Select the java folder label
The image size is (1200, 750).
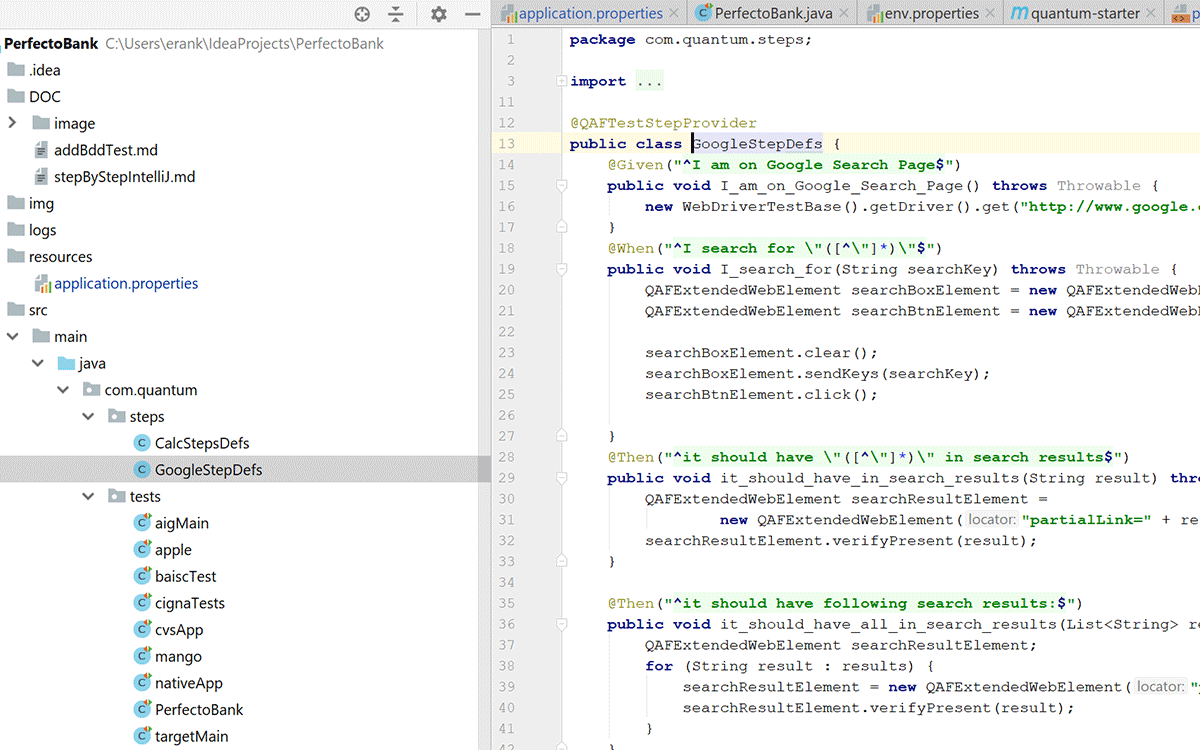click(92, 363)
